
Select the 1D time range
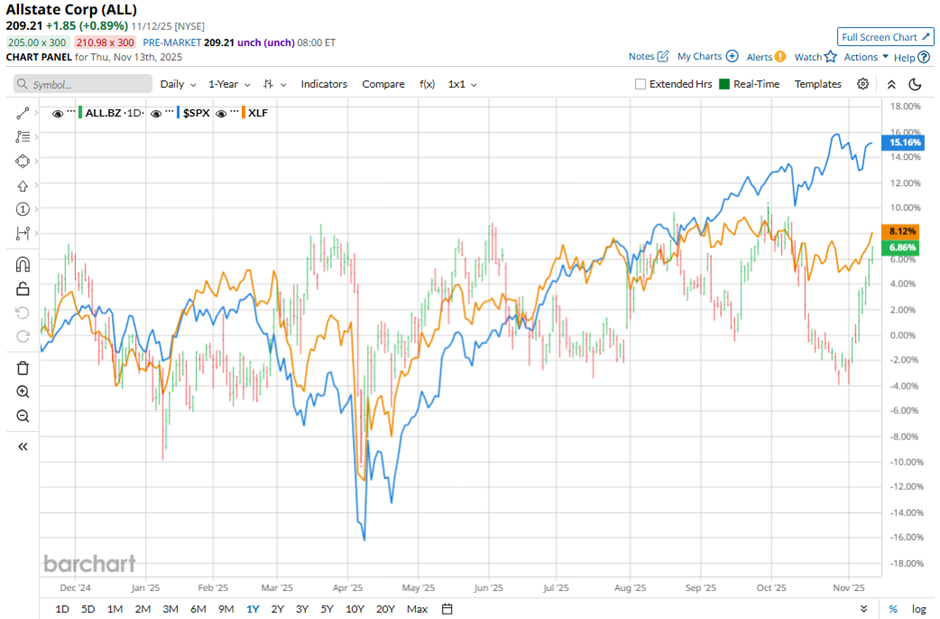coord(62,609)
